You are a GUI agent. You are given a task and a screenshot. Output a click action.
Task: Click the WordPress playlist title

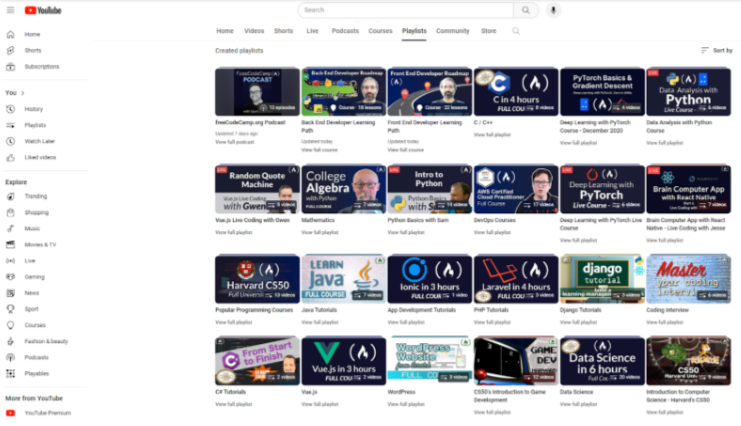401,392
